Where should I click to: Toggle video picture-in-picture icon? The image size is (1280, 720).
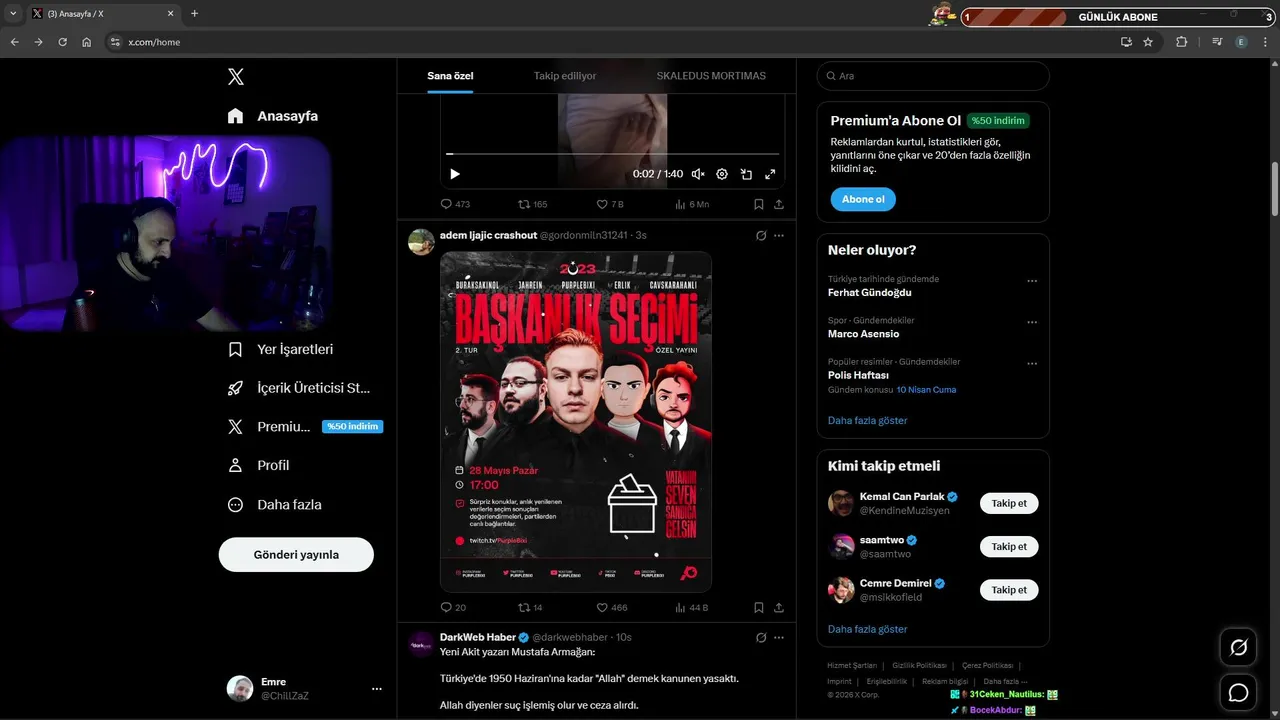746,174
